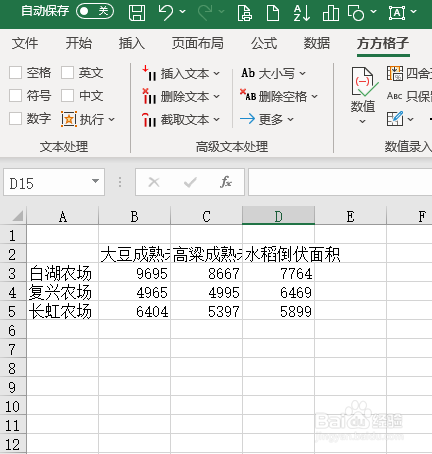Select column B header
Screen dimensions: 432x454
134,216
